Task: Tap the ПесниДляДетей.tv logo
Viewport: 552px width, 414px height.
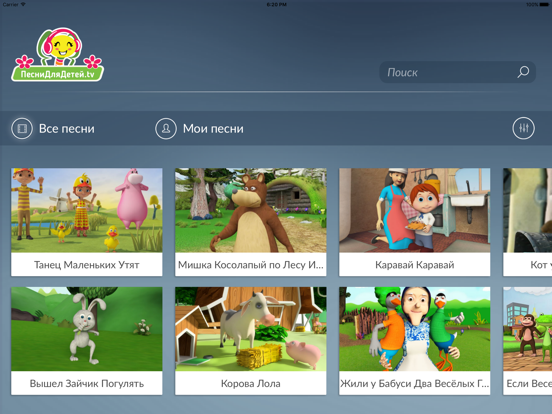Action: (58, 55)
